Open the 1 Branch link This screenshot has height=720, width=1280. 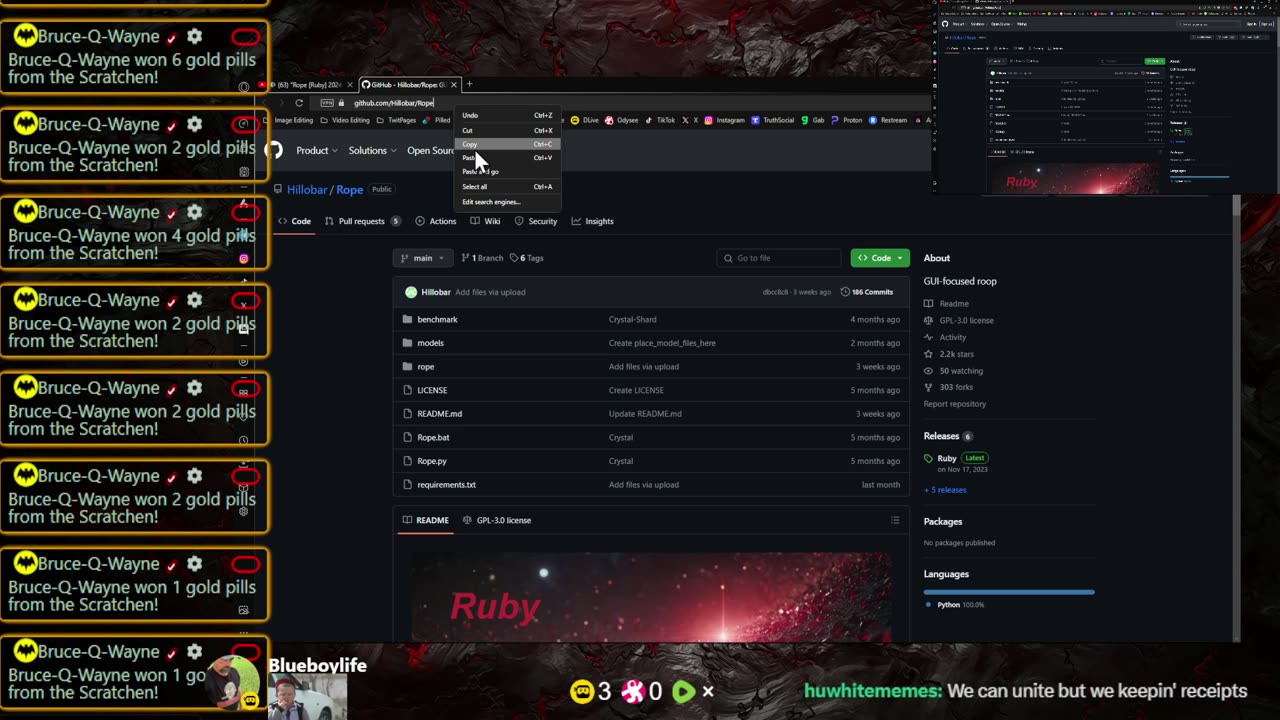click(482, 258)
